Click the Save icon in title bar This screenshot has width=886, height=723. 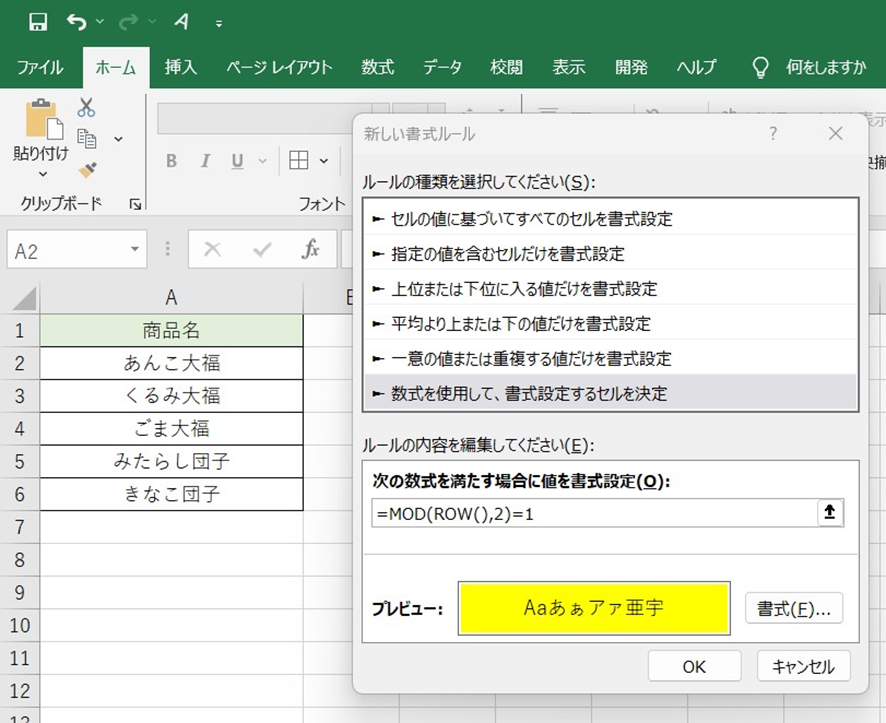[x=38, y=21]
